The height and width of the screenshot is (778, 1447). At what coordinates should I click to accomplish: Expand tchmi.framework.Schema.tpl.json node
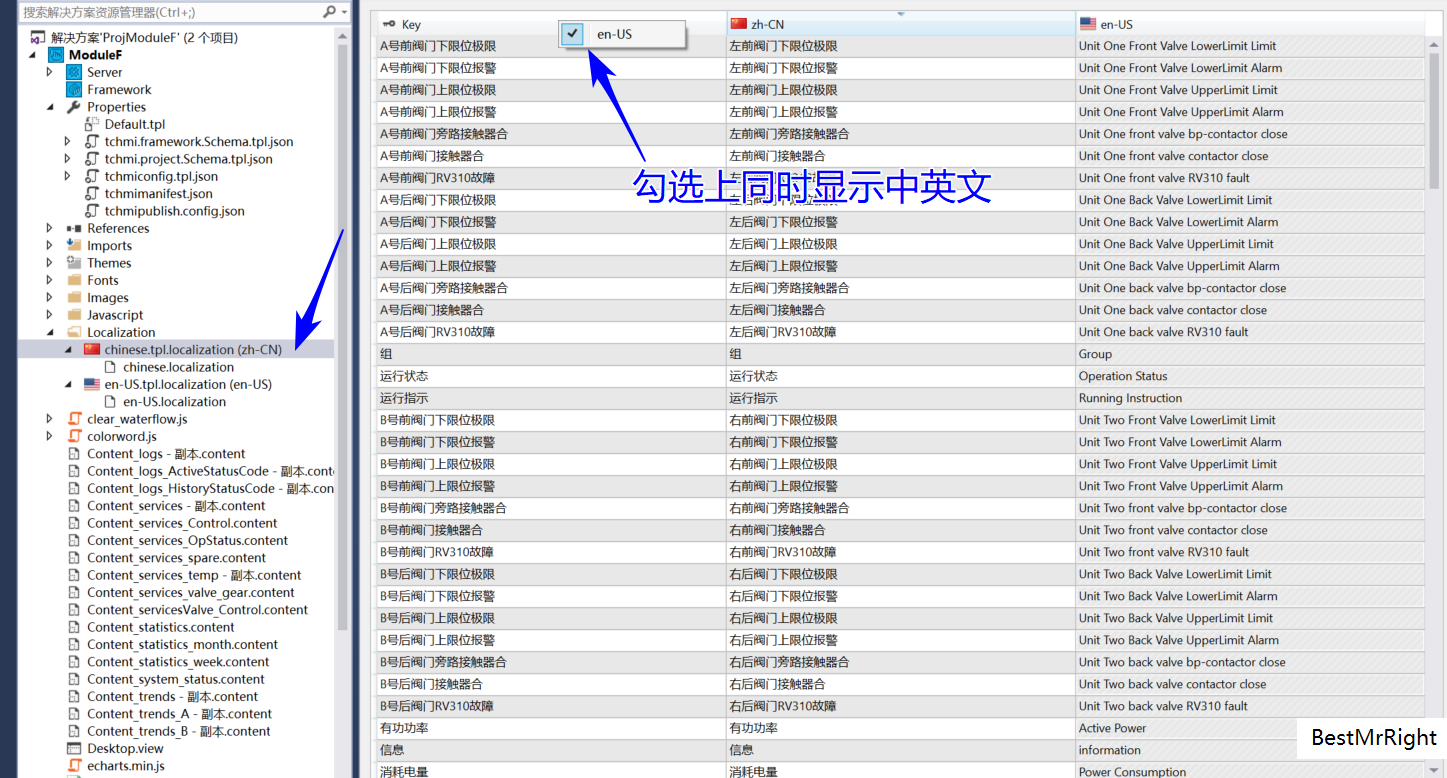pyautogui.click(x=68, y=142)
